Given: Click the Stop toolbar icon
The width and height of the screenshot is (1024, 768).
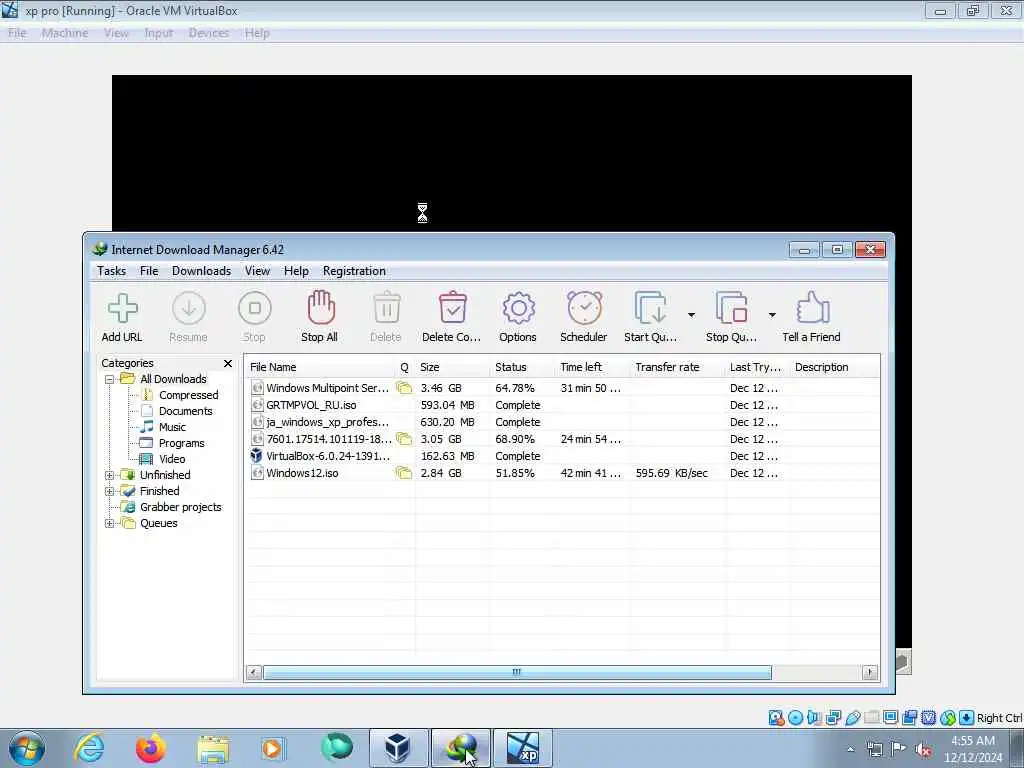Looking at the screenshot, I should coord(255,308).
